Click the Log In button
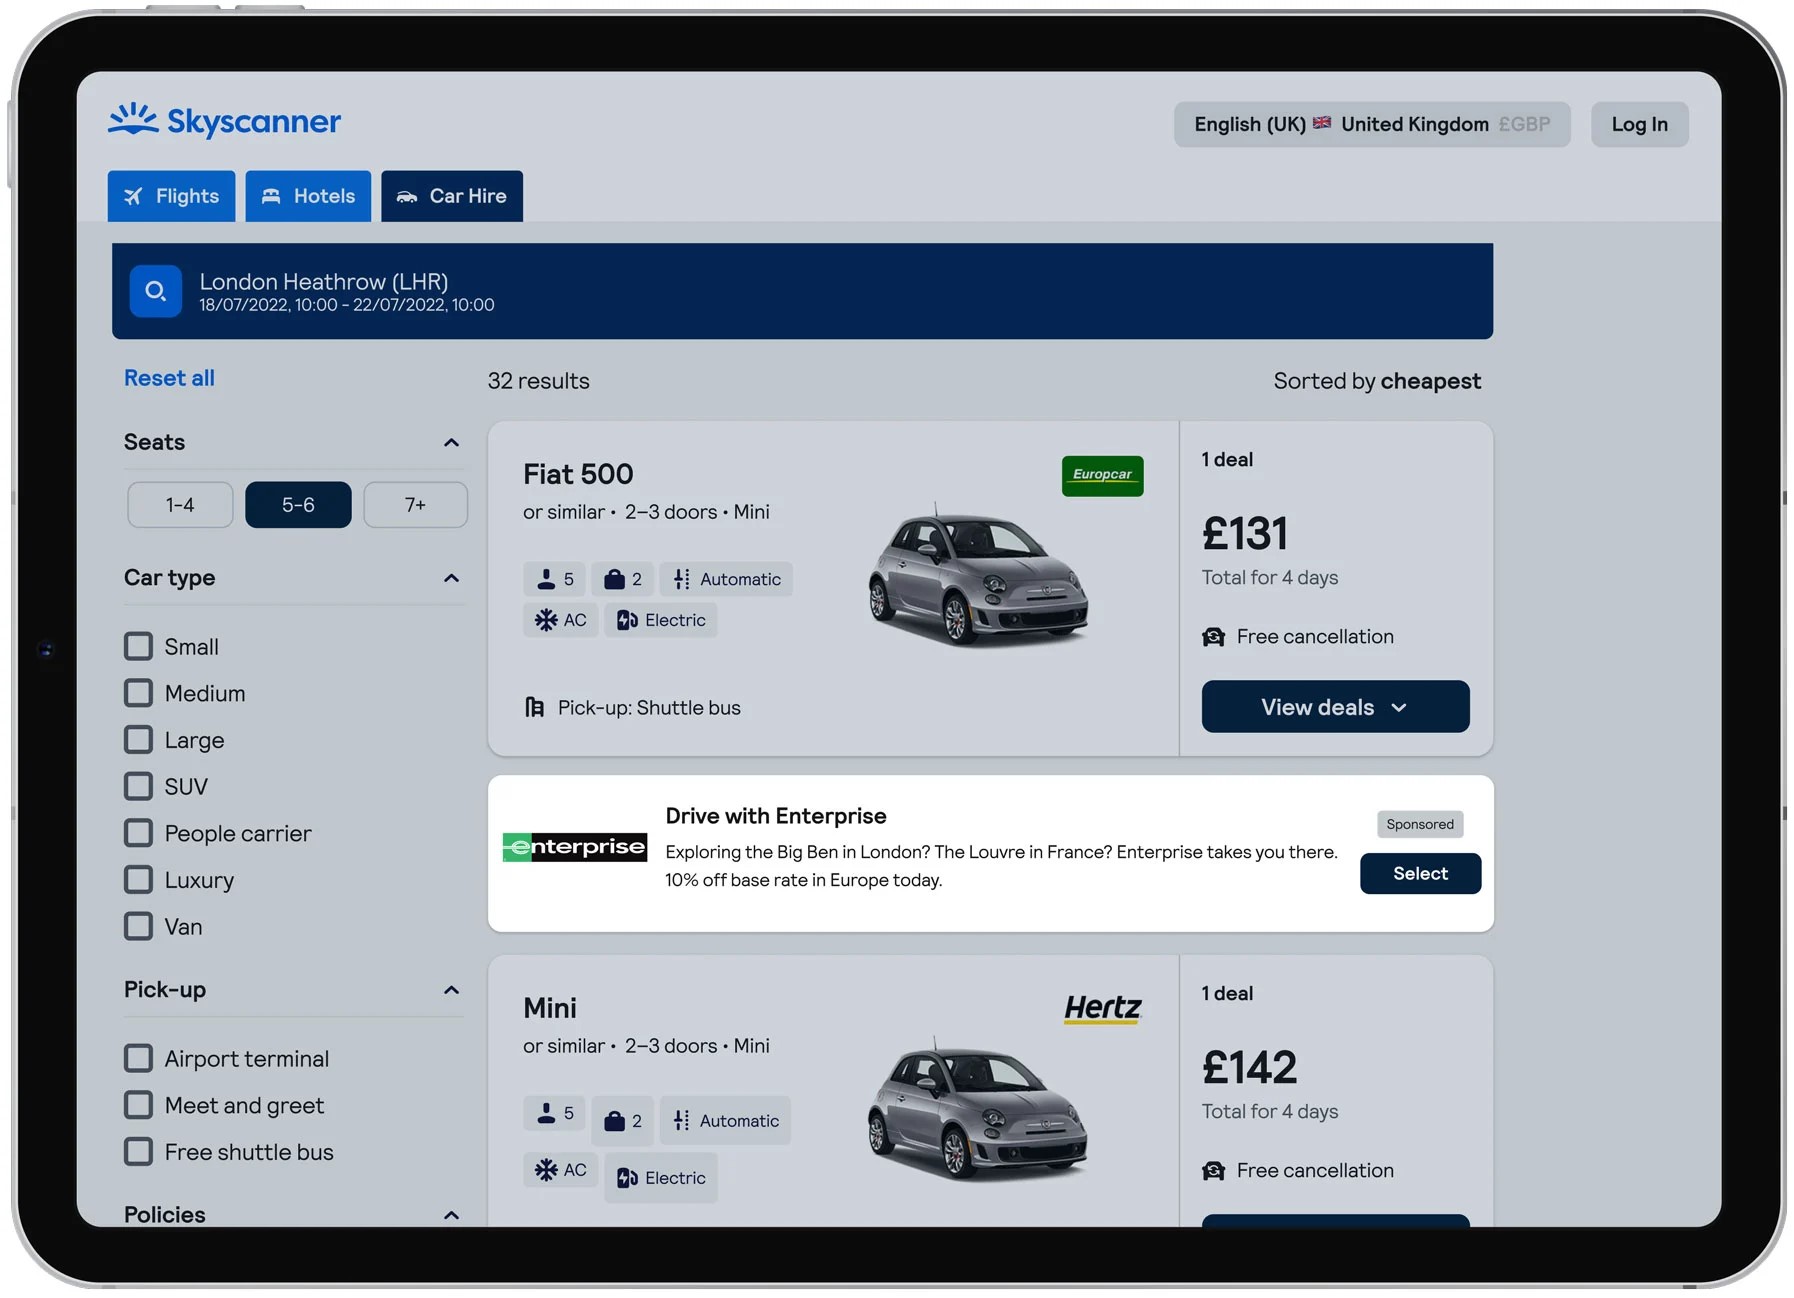 click(x=1639, y=124)
